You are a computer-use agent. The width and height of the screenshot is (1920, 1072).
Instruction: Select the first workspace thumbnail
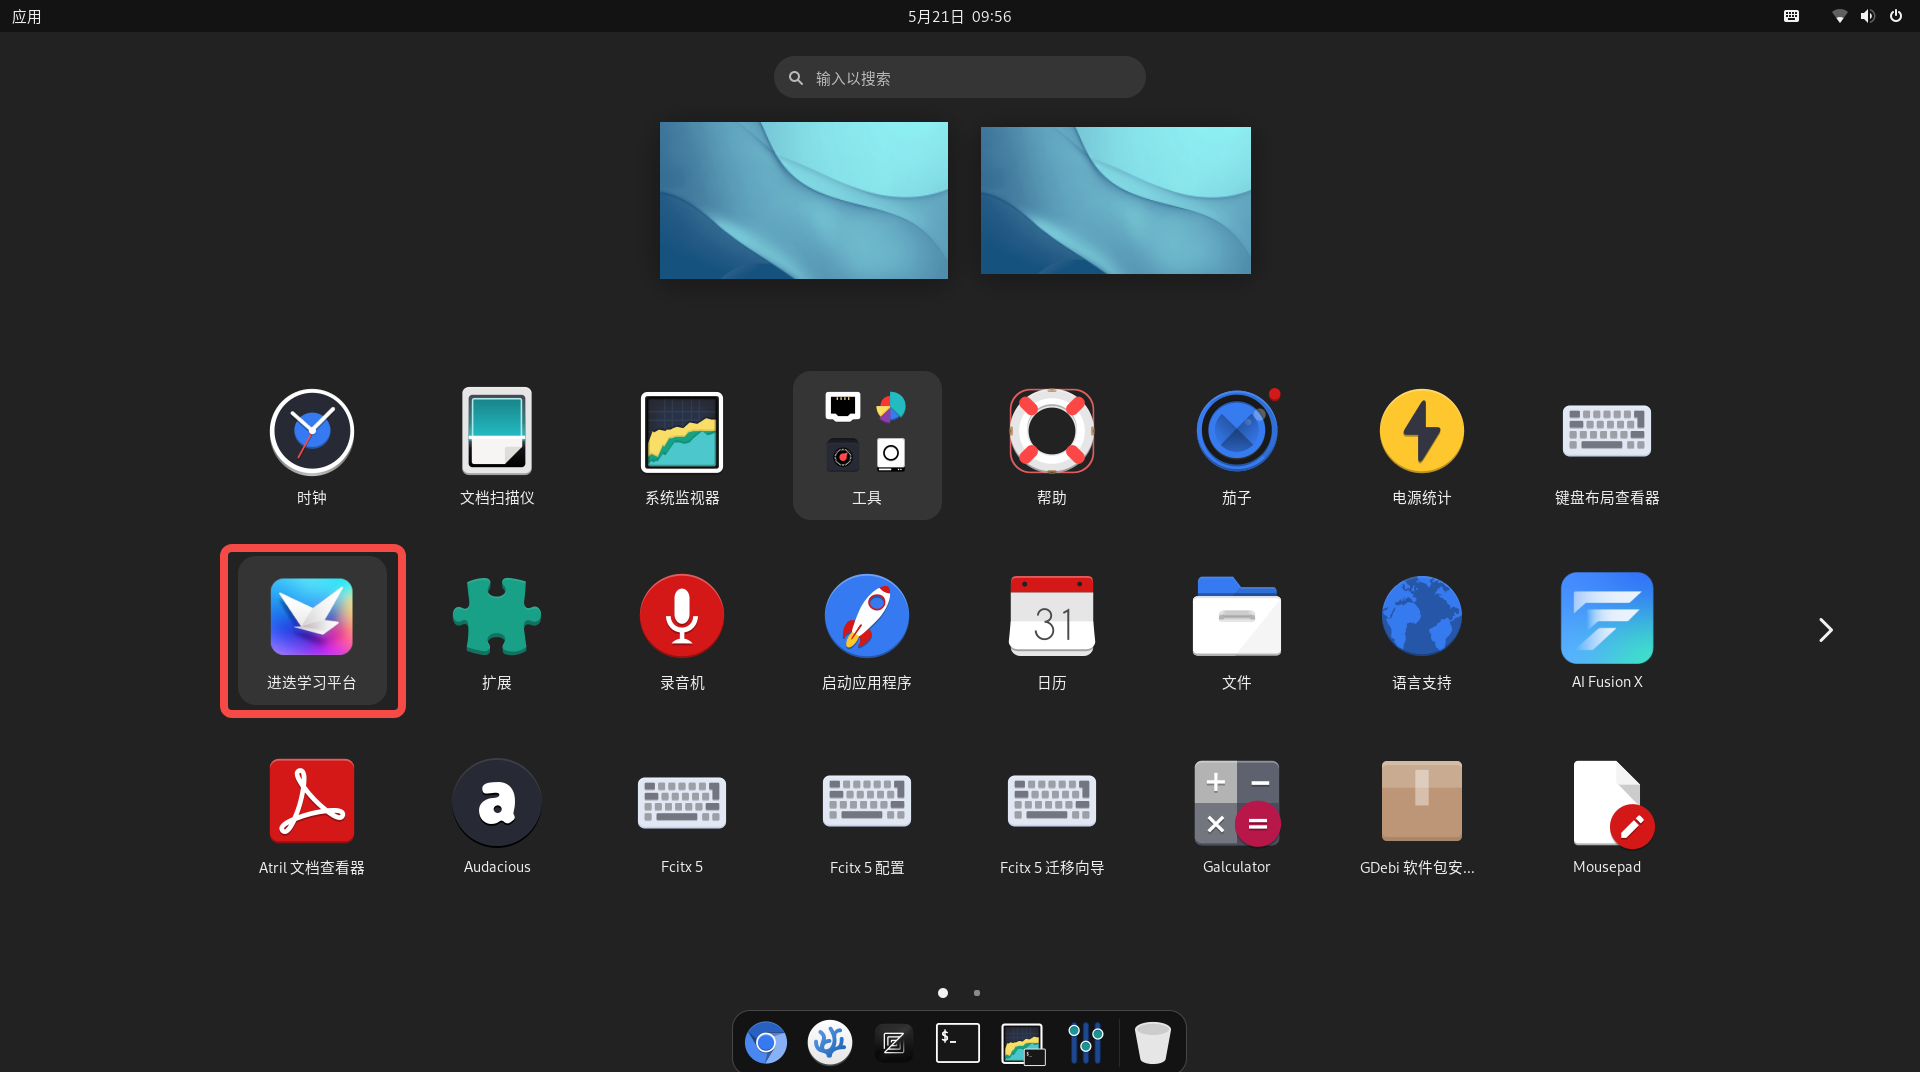point(804,200)
